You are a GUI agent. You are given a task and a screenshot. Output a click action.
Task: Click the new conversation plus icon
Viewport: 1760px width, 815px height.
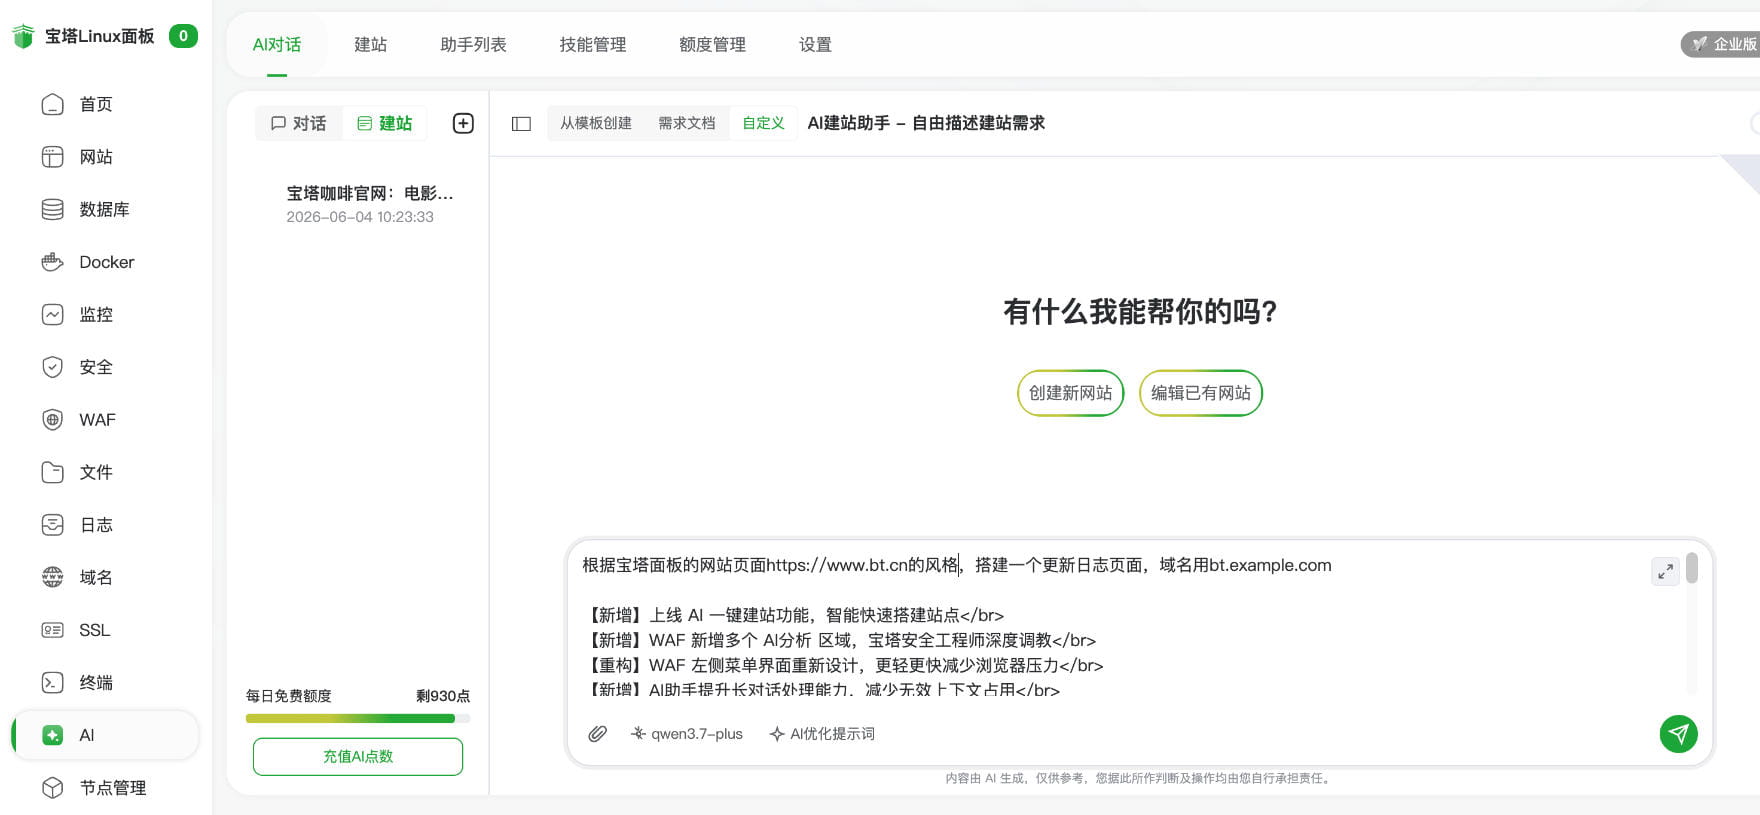463,123
